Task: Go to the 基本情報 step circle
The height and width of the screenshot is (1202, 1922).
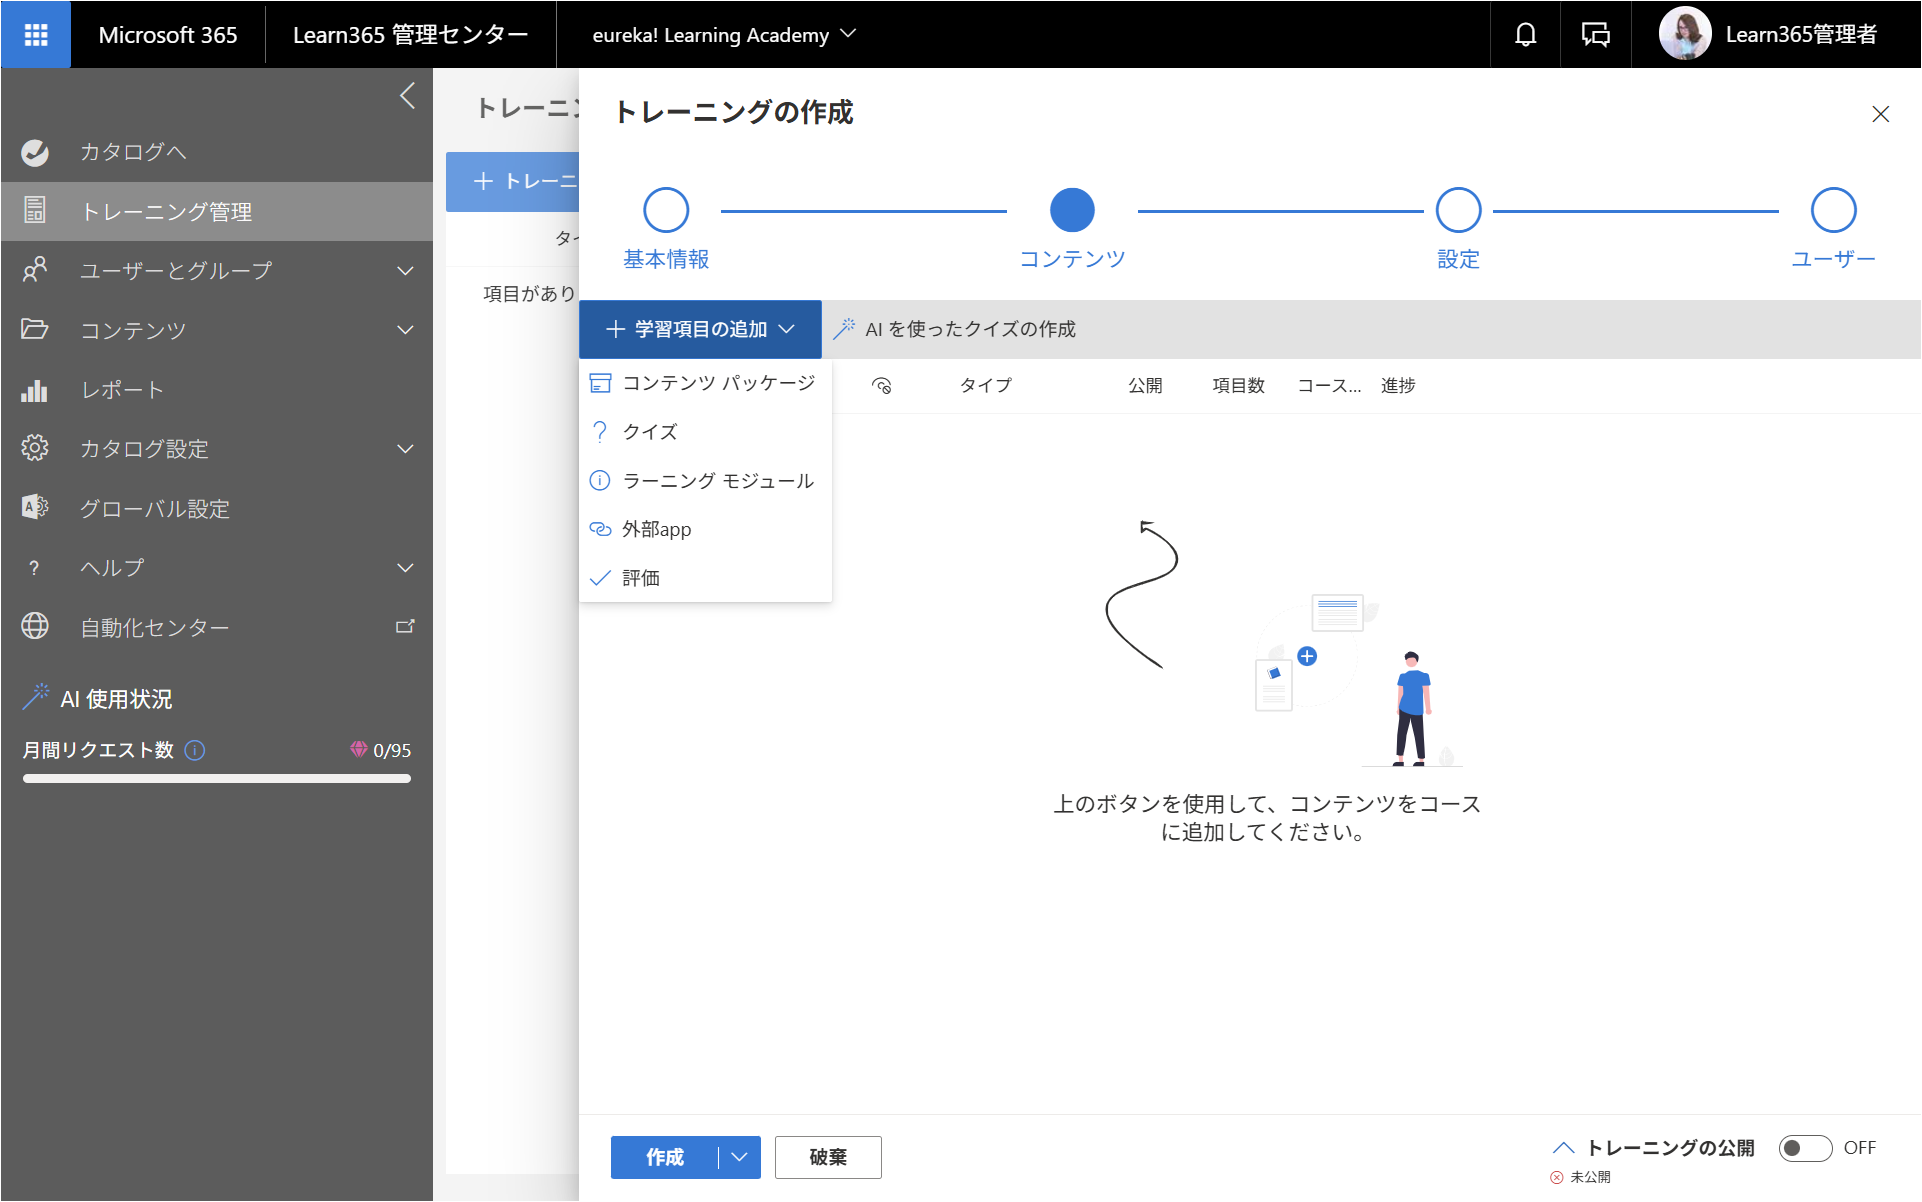Action: pyautogui.click(x=666, y=210)
